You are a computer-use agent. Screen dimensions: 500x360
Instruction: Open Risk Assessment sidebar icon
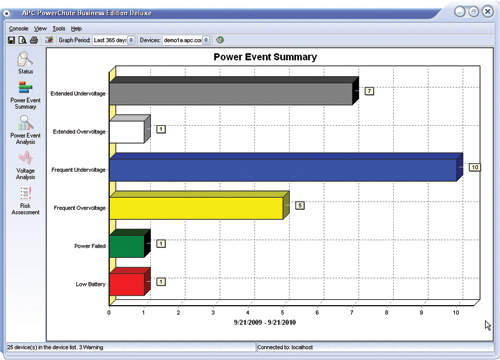pos(25,201)
